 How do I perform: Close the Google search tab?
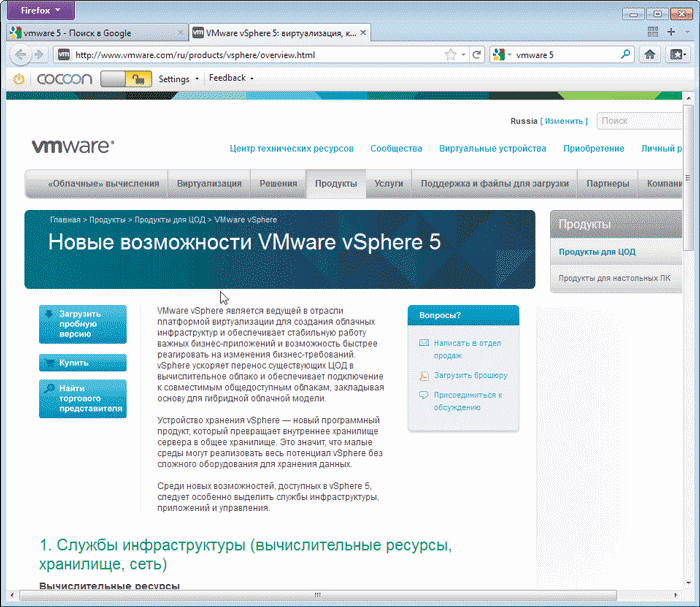(x=180, y=33)
